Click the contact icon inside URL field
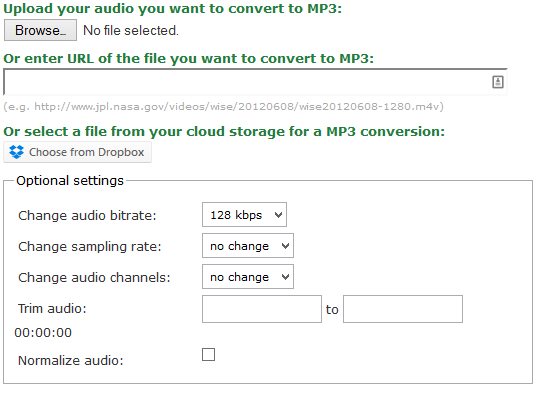 coord(498,82)
